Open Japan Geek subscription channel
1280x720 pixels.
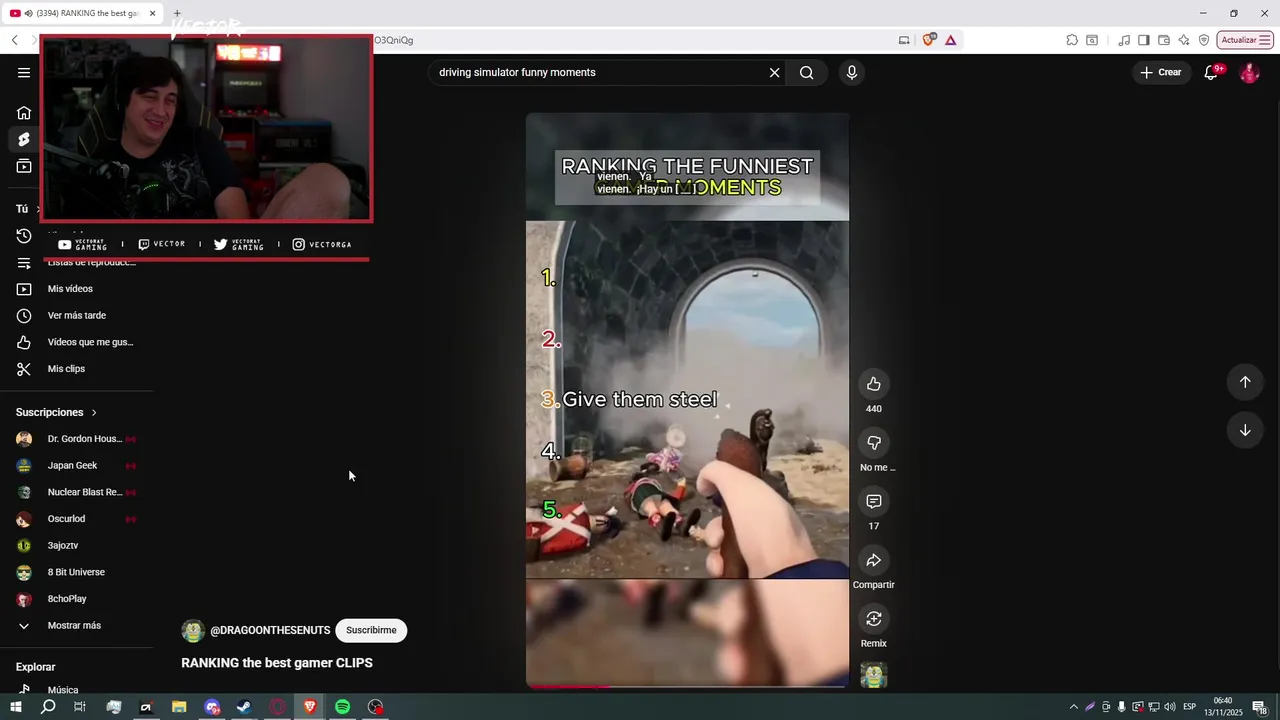tap(75, 466)
